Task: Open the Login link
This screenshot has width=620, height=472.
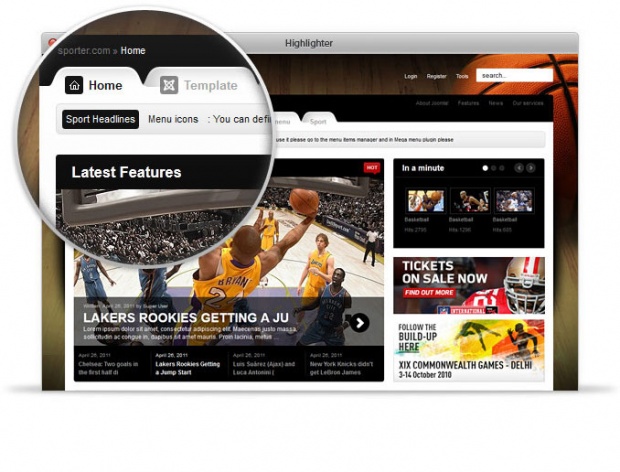Action: point(410,76)
